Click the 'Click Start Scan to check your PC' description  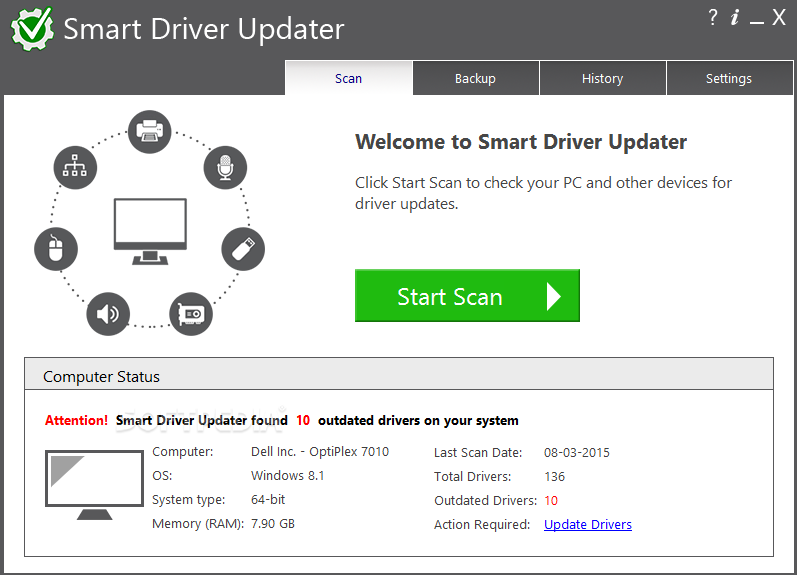tap(543, 193)
